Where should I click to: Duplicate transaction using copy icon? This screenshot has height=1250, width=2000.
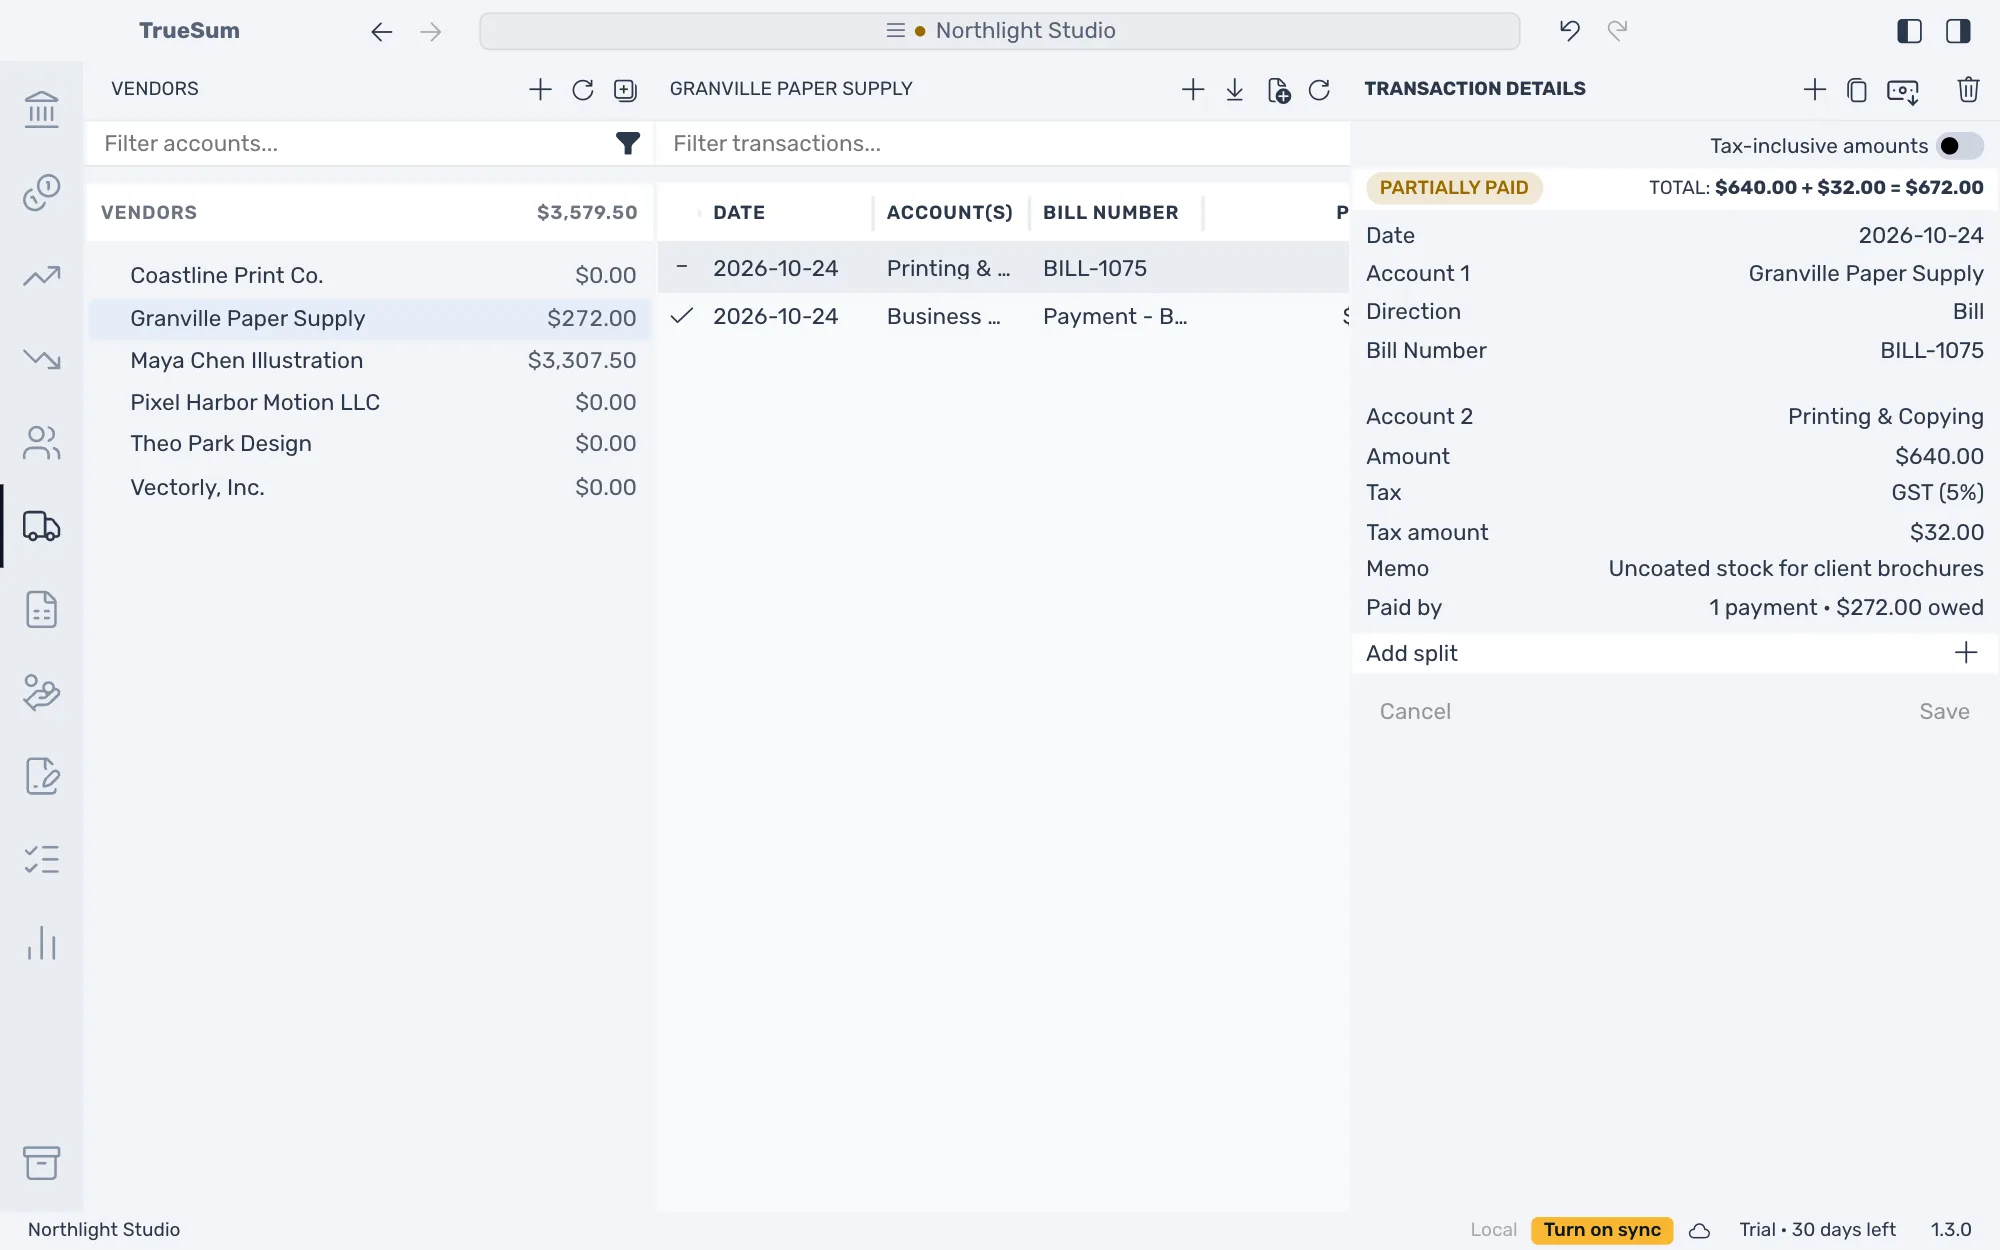tap(1857, 90)
